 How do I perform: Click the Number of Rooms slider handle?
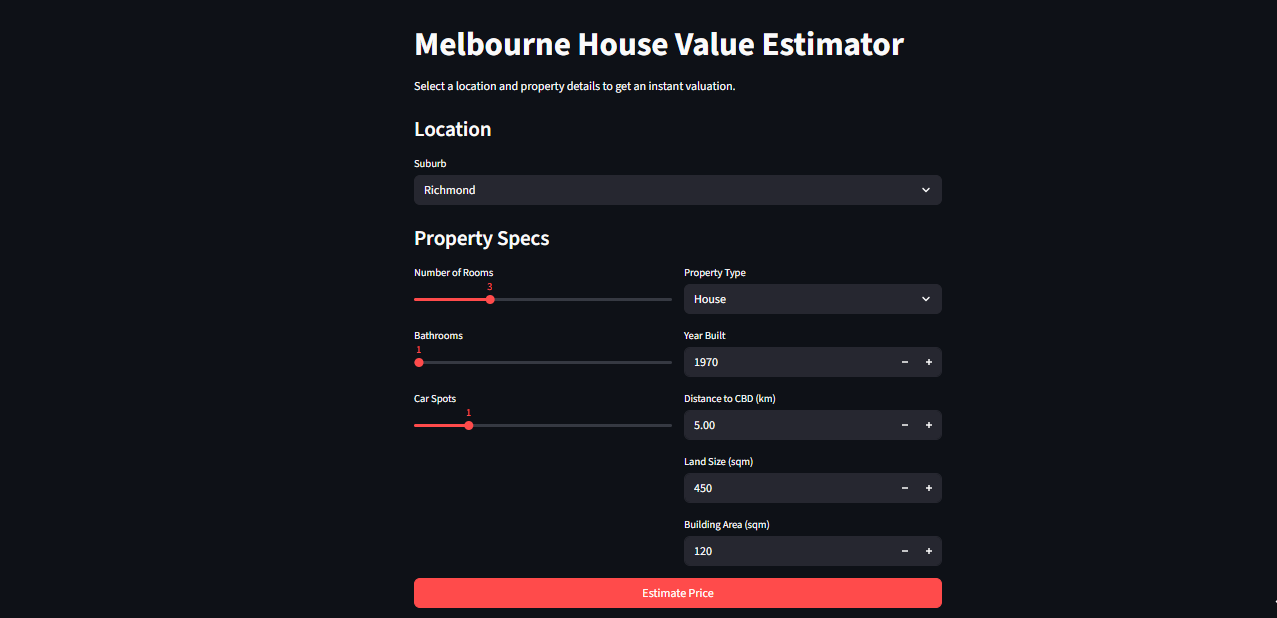[488, 299]
